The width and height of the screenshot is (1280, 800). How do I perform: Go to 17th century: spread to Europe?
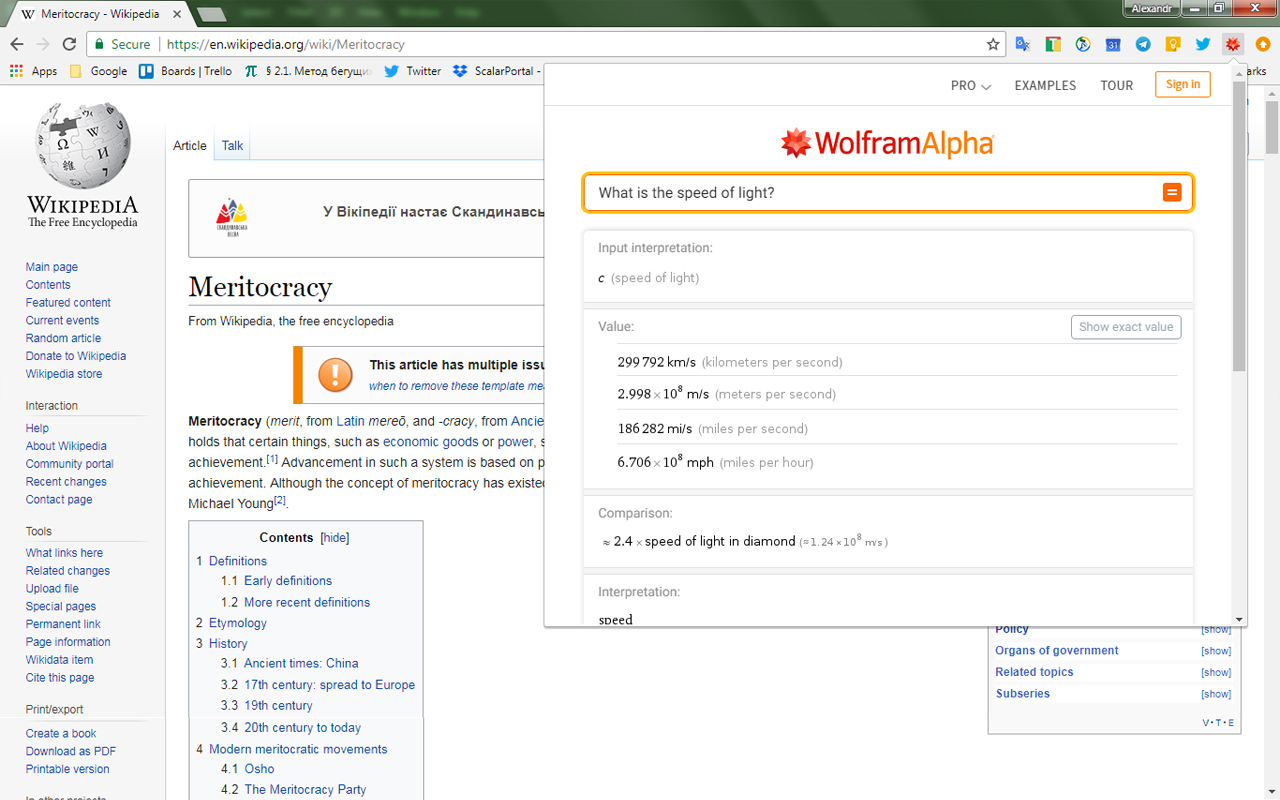coord(329,685)
